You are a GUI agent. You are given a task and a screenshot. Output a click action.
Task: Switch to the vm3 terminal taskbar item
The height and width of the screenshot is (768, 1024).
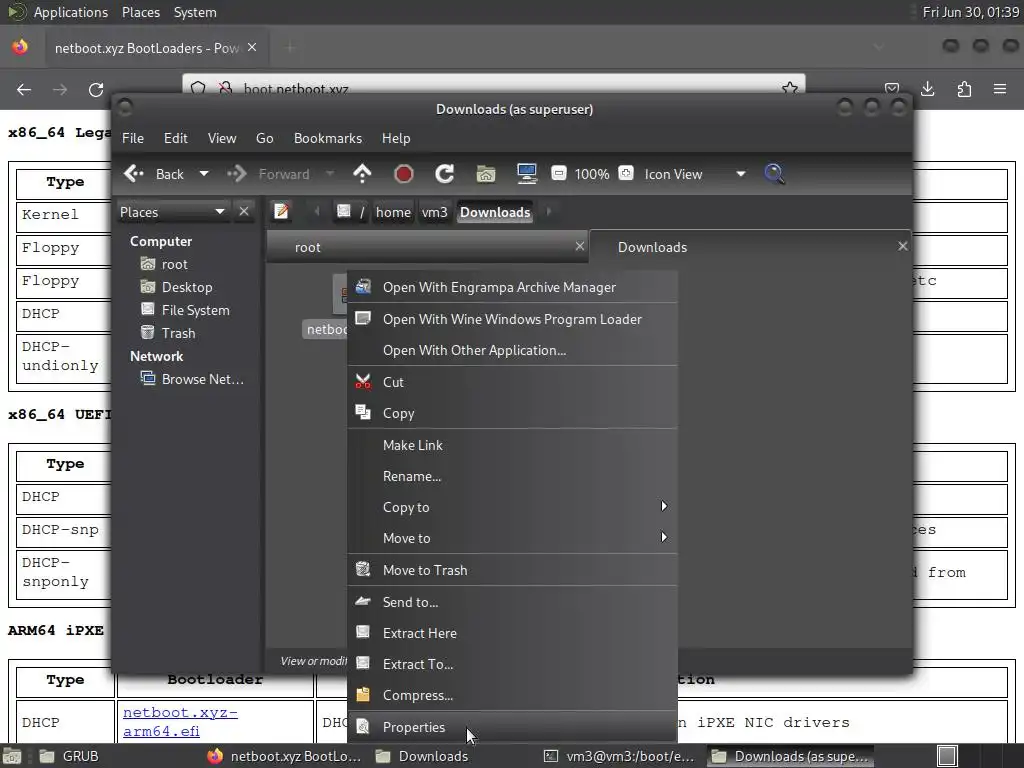point(619,756)
